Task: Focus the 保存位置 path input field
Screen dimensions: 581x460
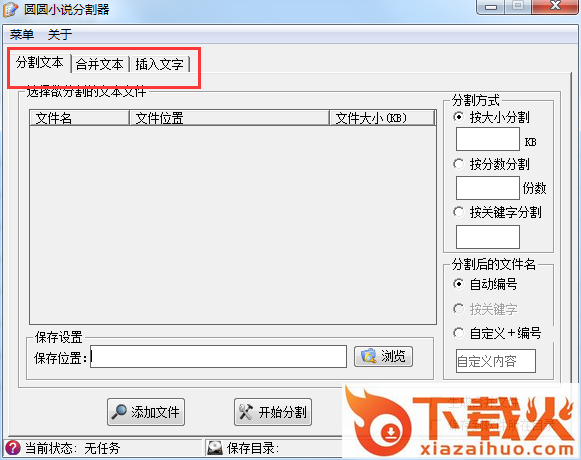Action: pos(219,357)
